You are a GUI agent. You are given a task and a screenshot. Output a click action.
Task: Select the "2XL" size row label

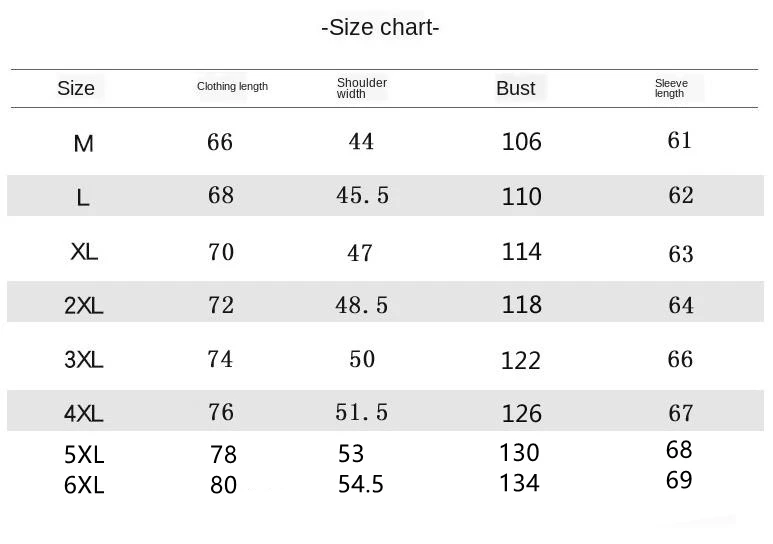84,306
